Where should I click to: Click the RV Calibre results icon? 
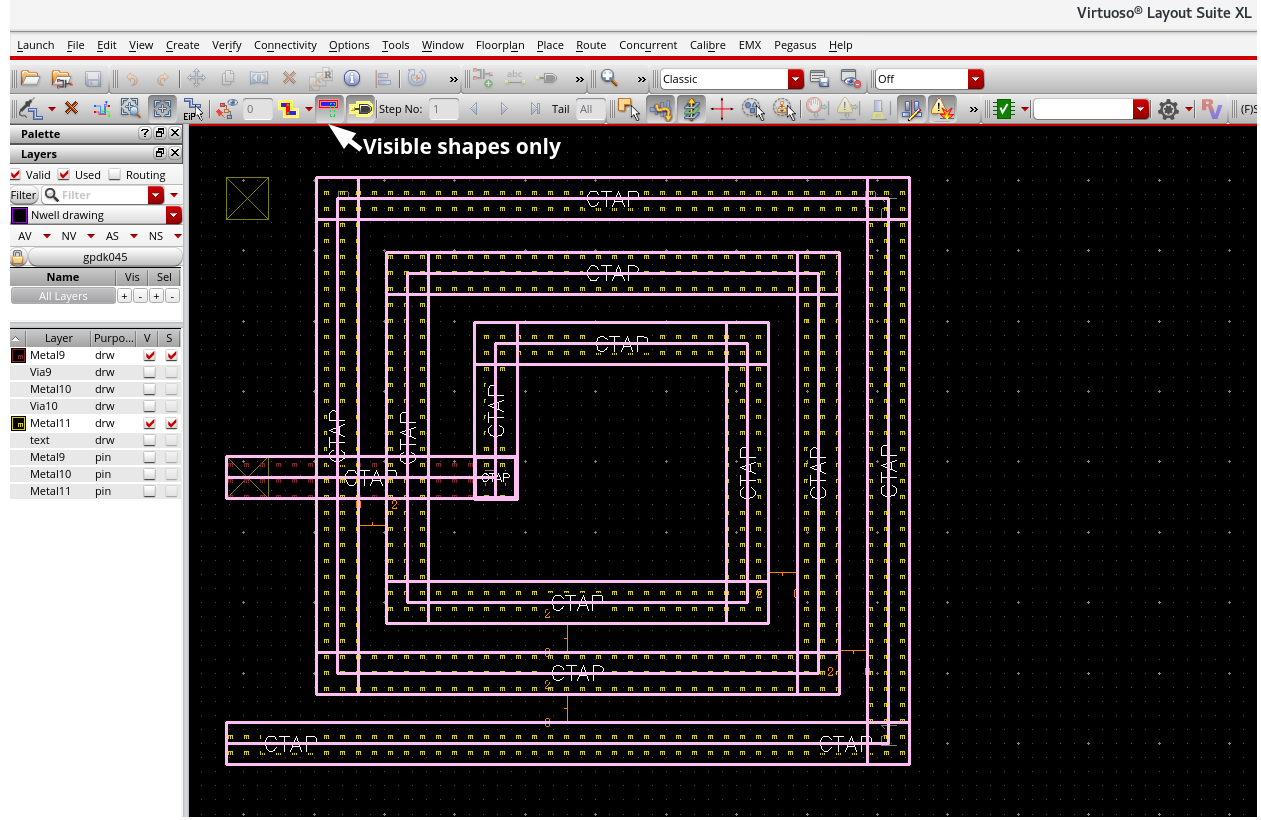point(1212,109)
